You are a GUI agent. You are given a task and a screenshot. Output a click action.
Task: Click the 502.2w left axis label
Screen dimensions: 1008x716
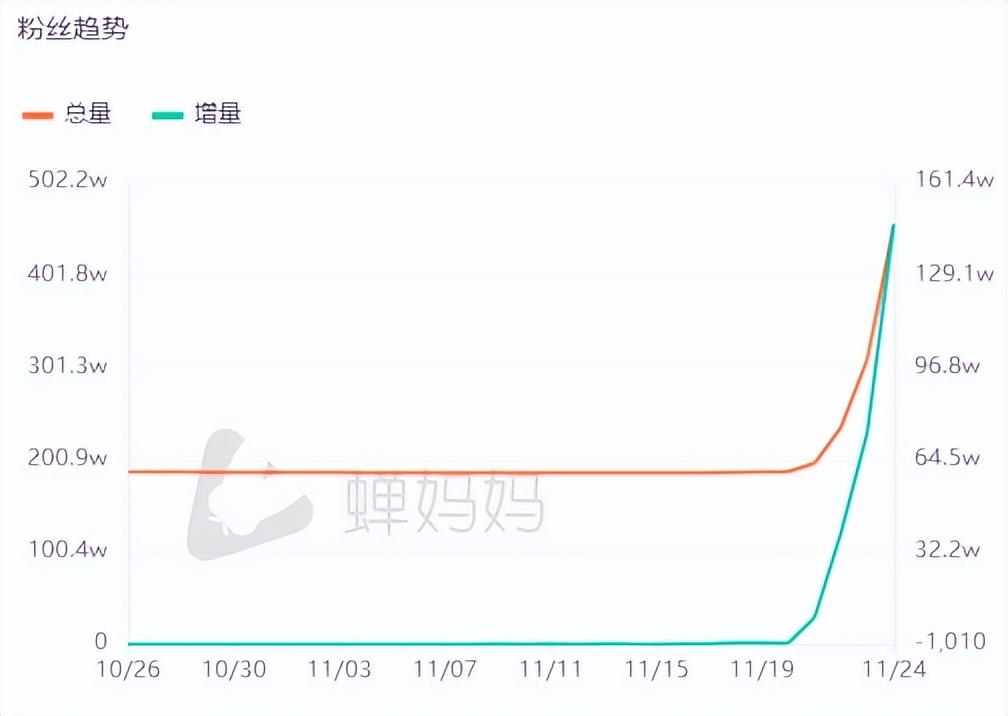68,179
